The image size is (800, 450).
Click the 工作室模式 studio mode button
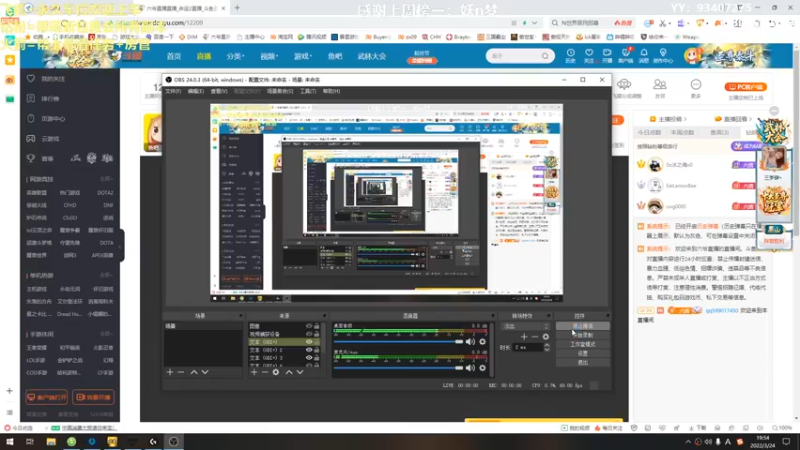click(583, 344)
